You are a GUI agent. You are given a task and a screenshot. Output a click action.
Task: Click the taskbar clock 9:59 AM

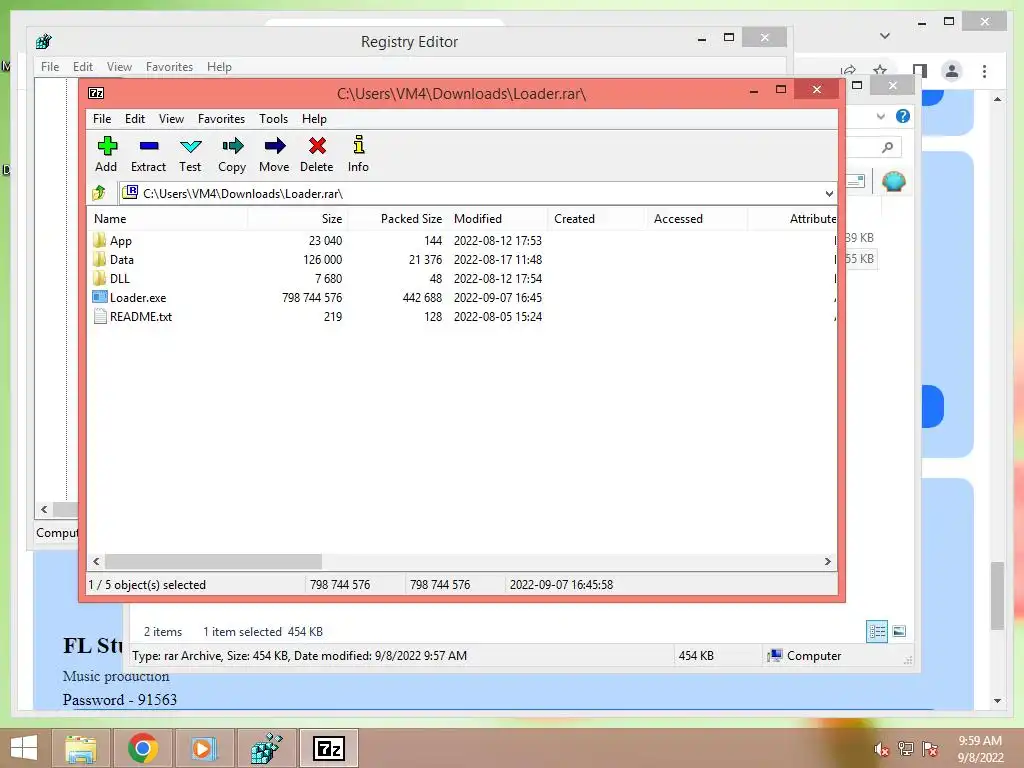click(980, 741)
